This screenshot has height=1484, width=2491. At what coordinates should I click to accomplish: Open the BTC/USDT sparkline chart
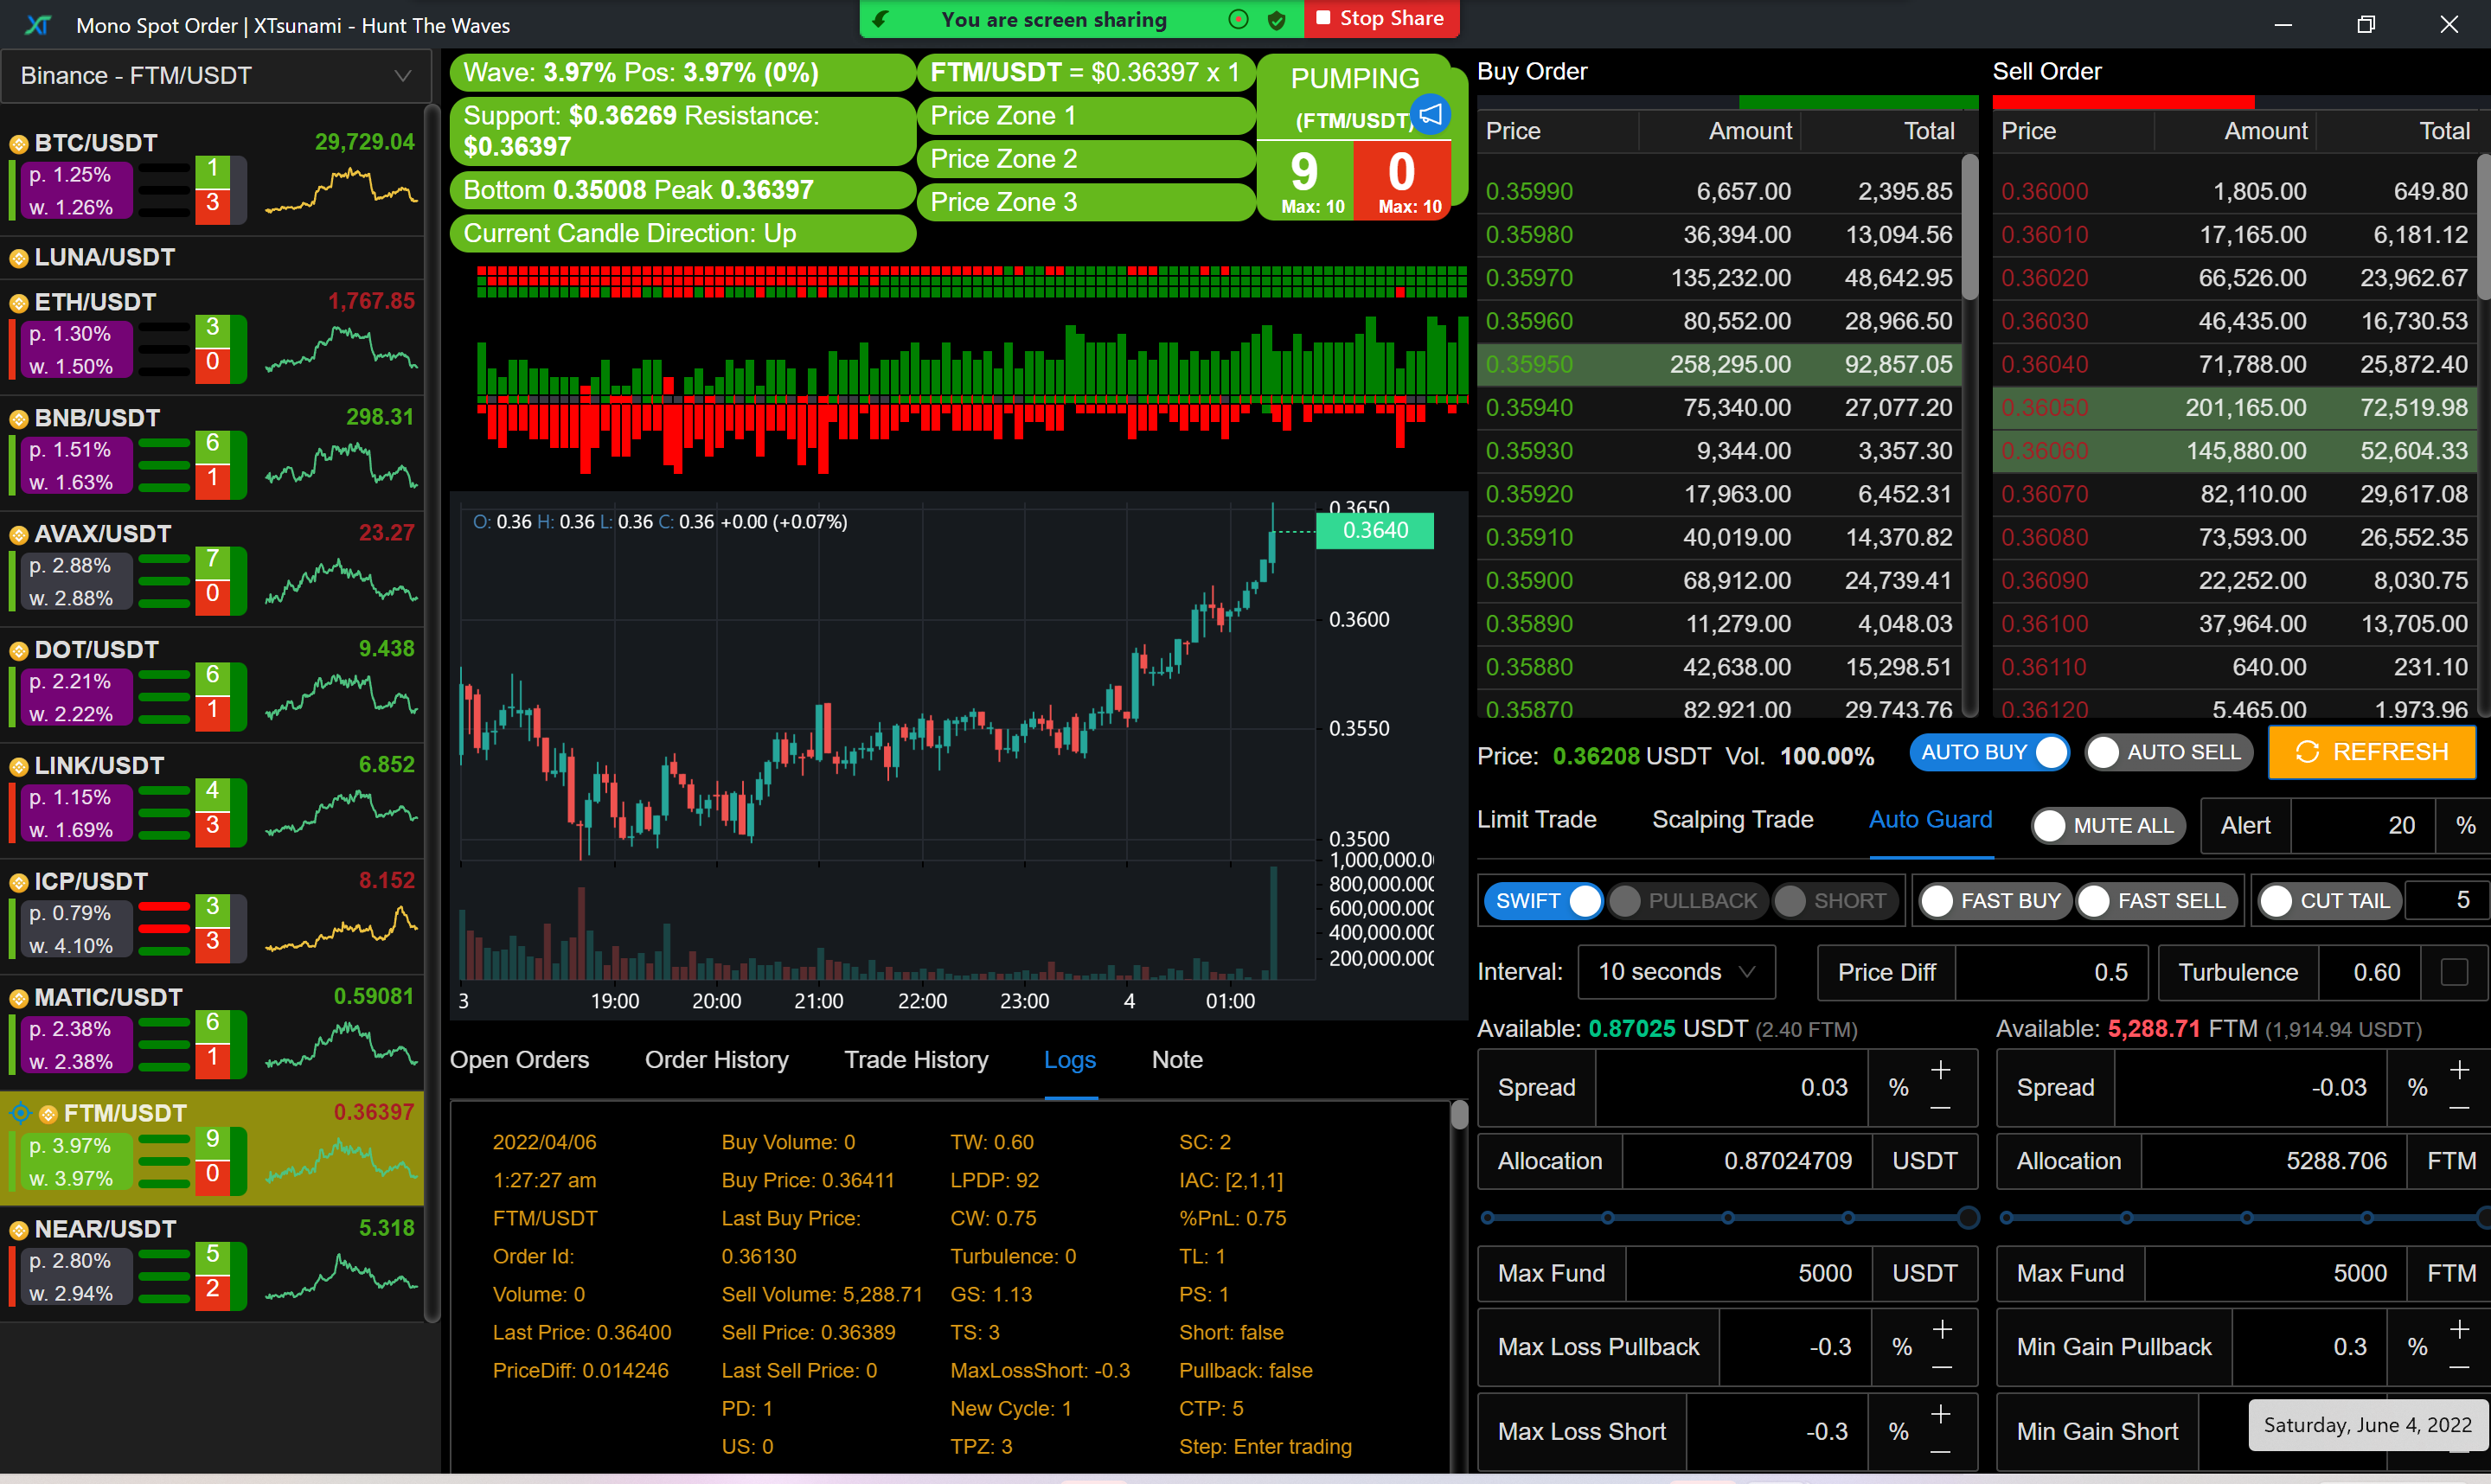coord(340,190)
